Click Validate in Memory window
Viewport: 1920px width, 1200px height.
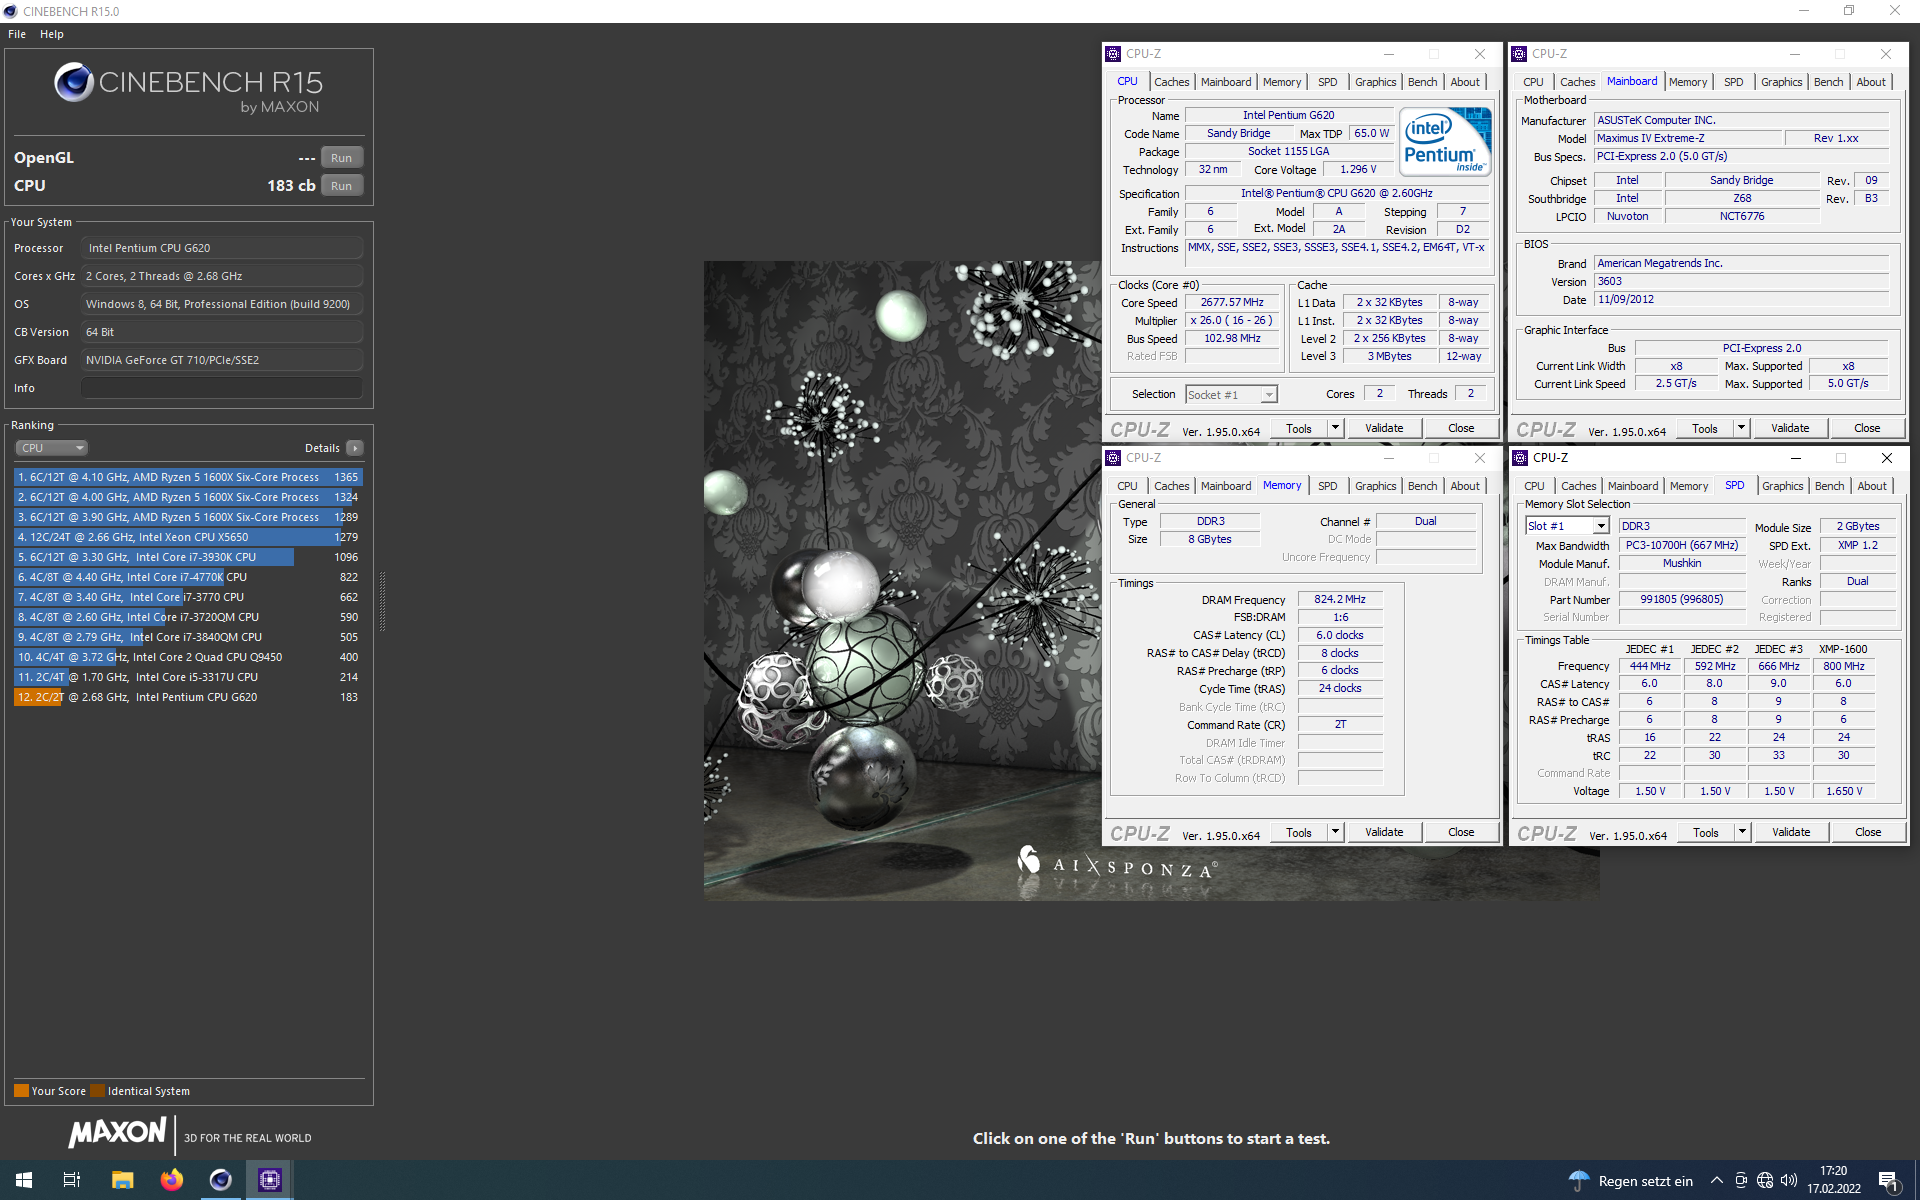1384,832
